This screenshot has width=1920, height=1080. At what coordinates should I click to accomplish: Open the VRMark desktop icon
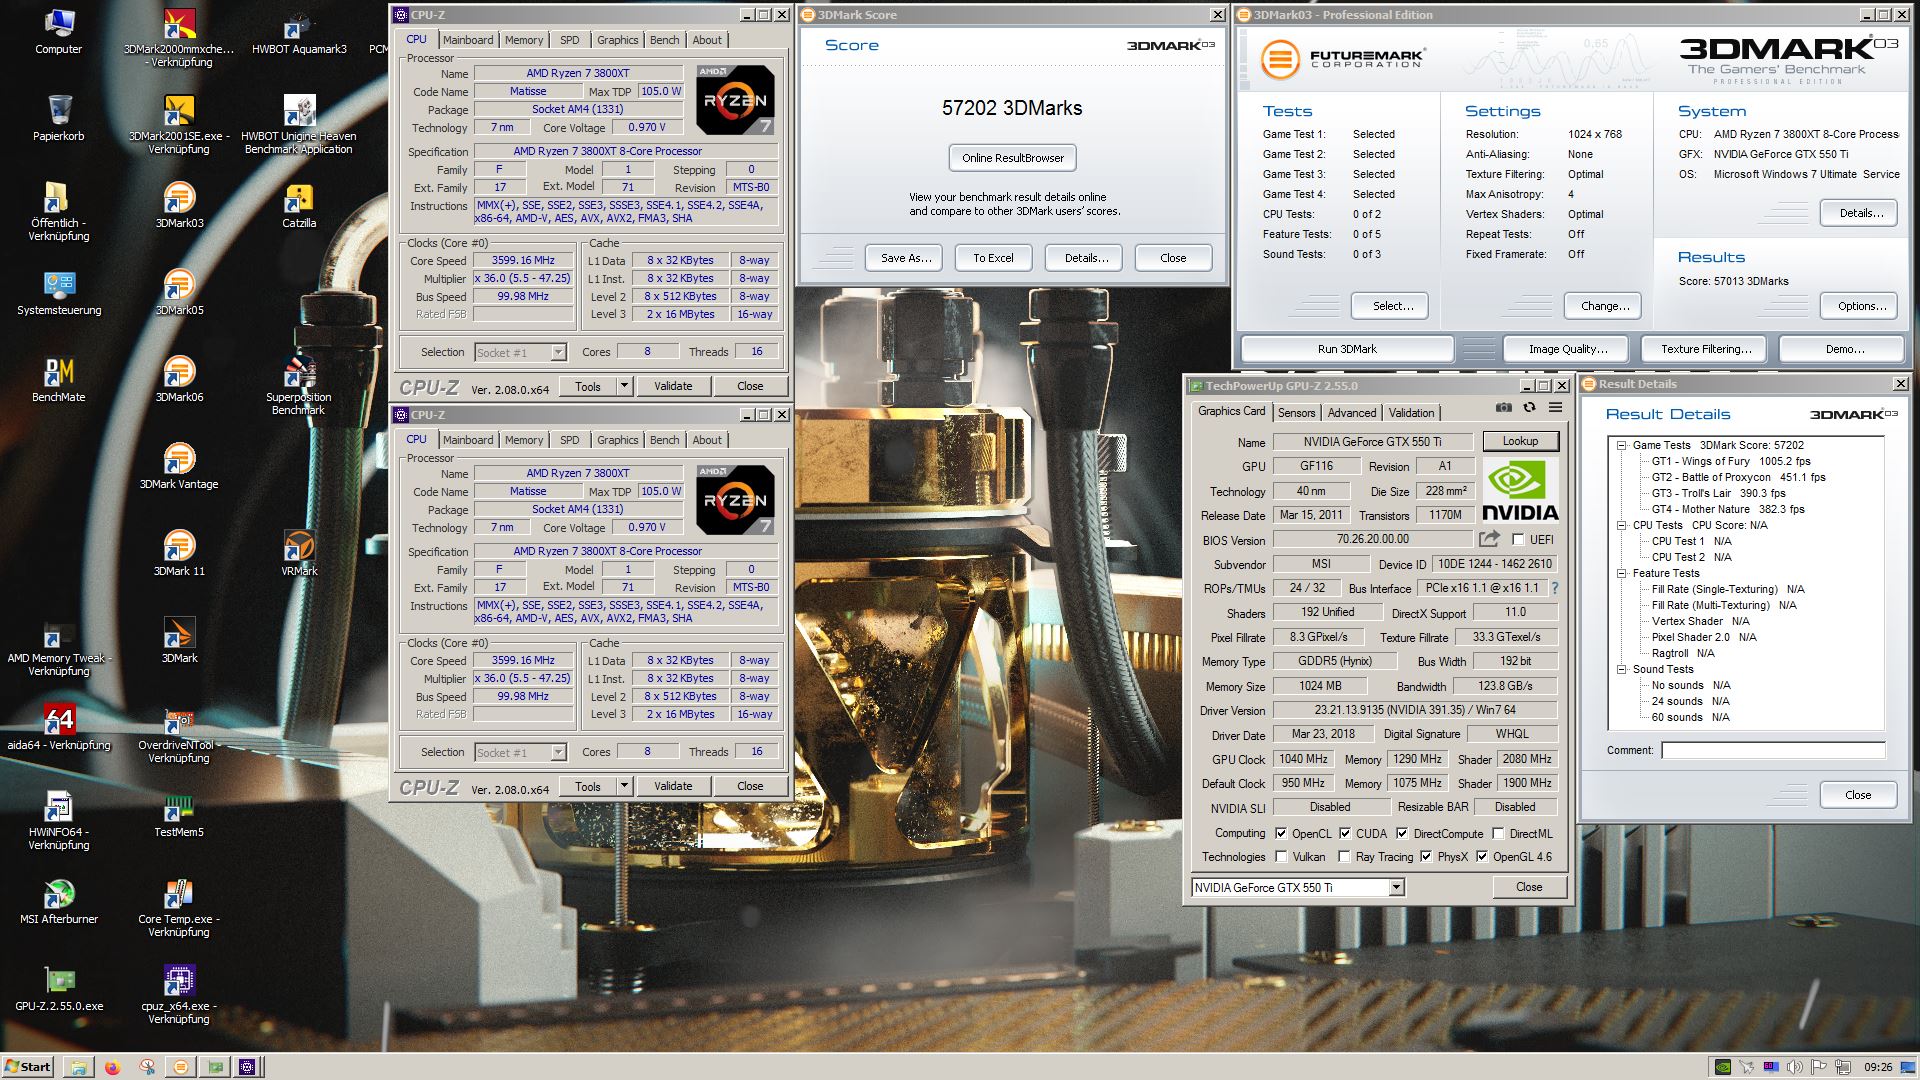coord(299,553)
